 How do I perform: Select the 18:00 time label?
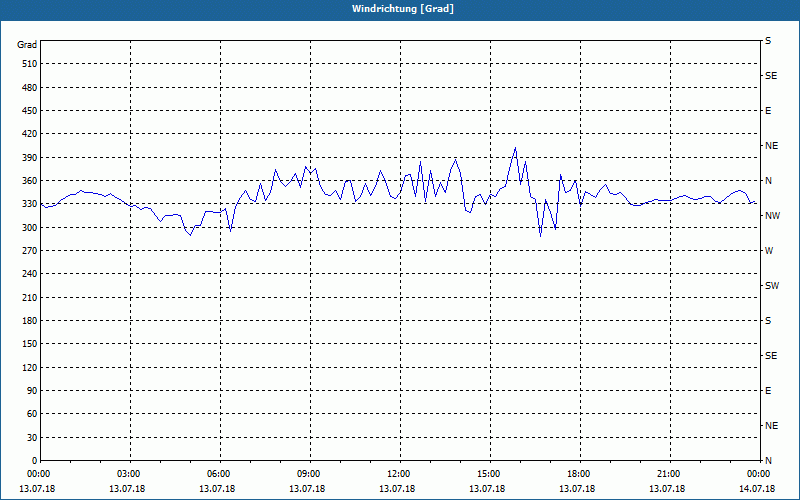pyautogui.click(x=578, y=474)
